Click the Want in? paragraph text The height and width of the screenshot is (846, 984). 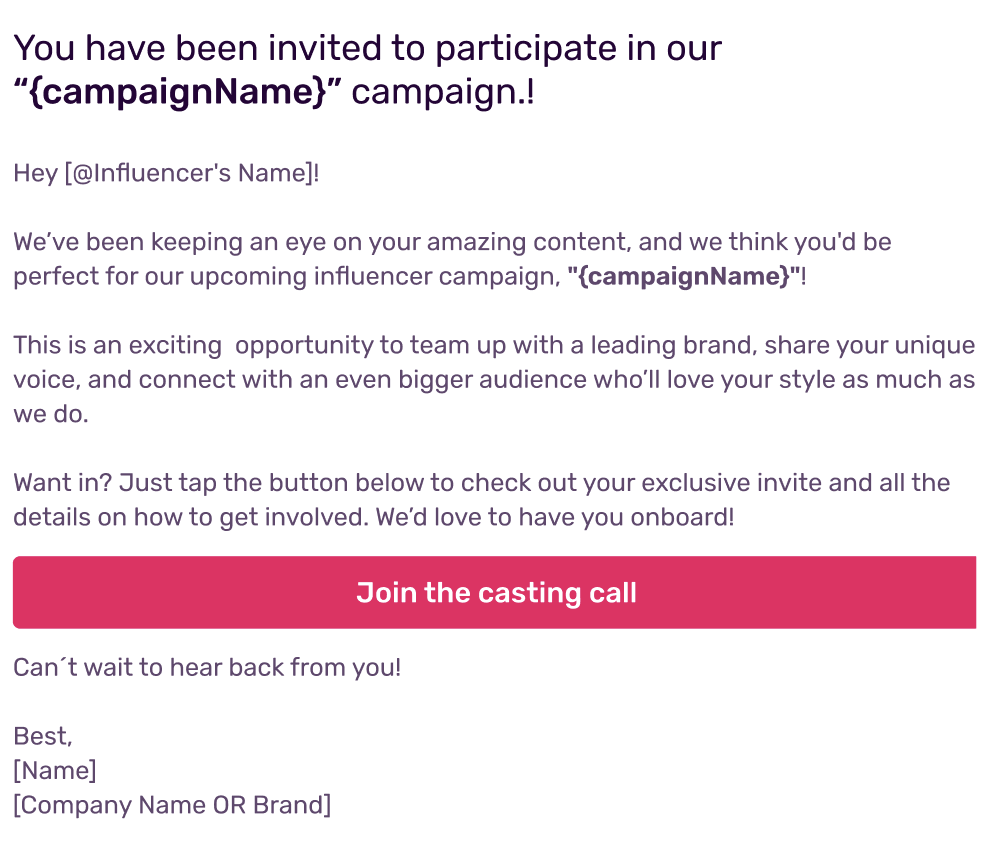click(482, 500)
